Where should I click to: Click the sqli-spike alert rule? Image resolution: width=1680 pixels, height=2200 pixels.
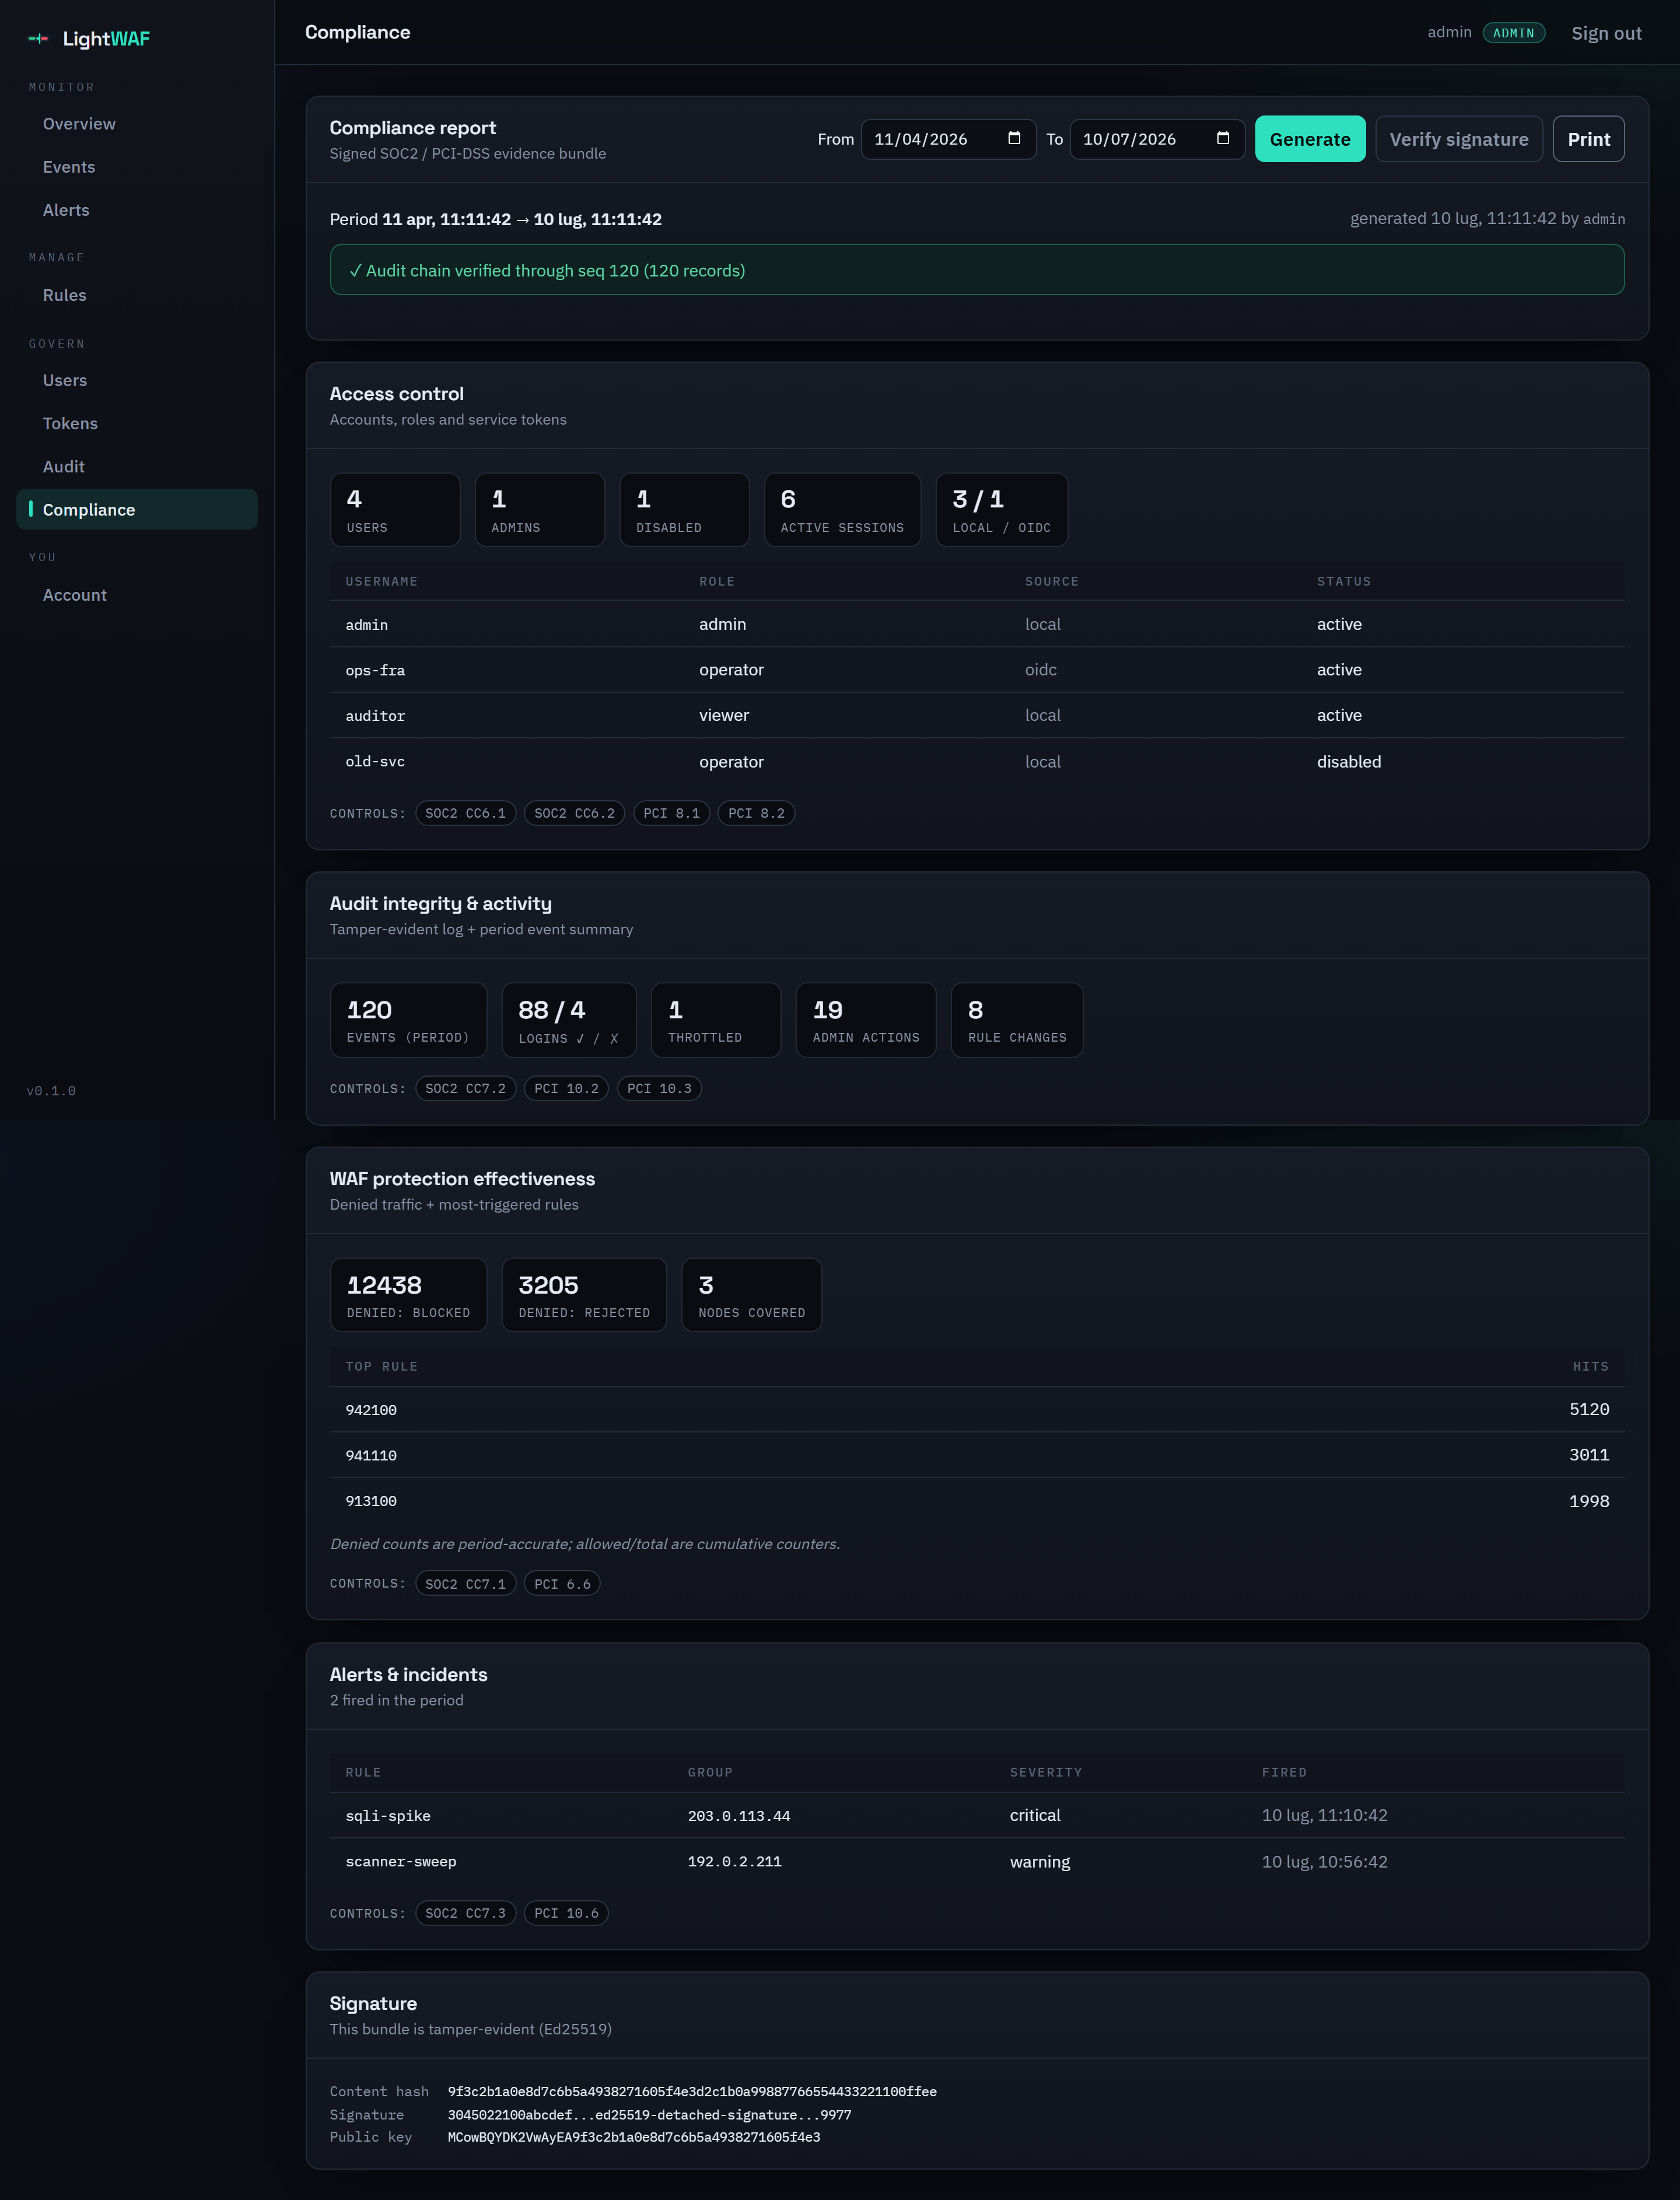click(388, 1816)
